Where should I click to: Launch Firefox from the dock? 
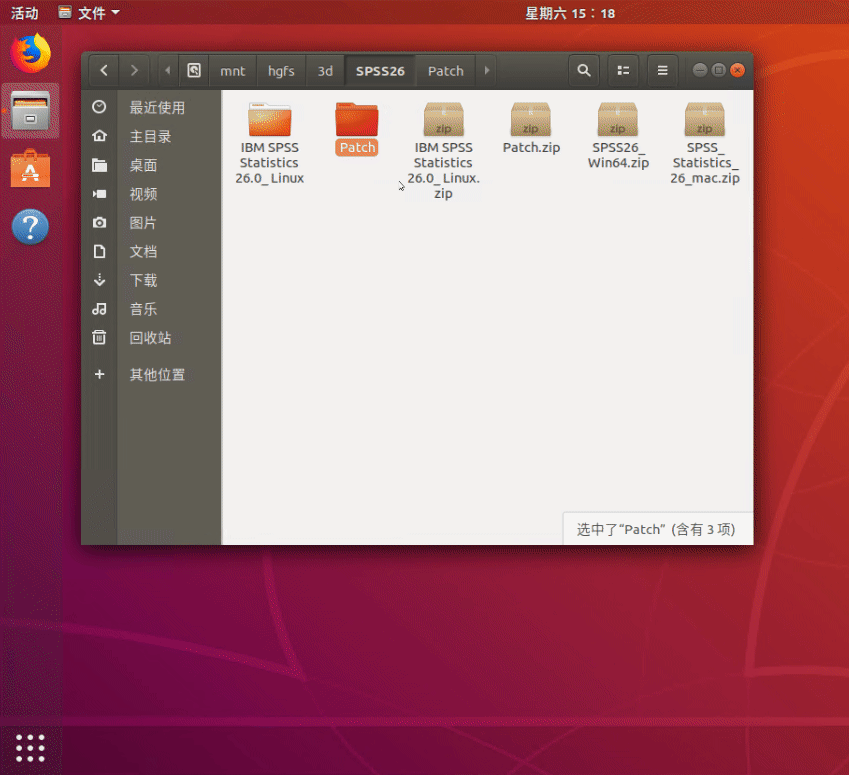click(30, 54)
